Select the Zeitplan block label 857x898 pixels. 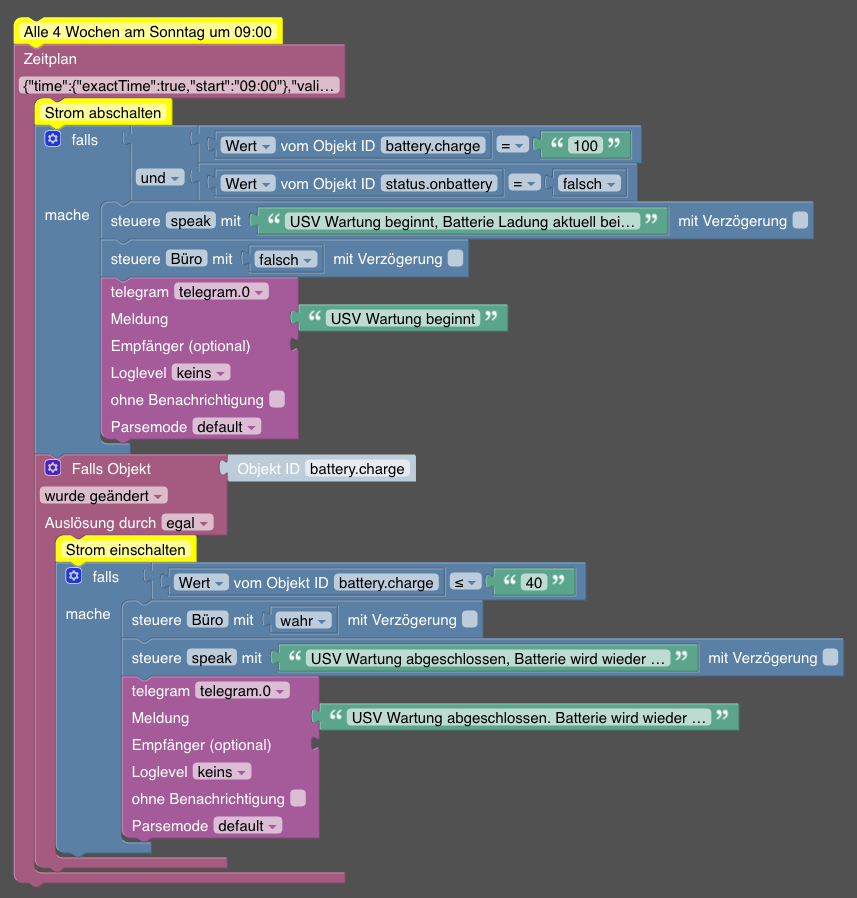click(50, 59)
